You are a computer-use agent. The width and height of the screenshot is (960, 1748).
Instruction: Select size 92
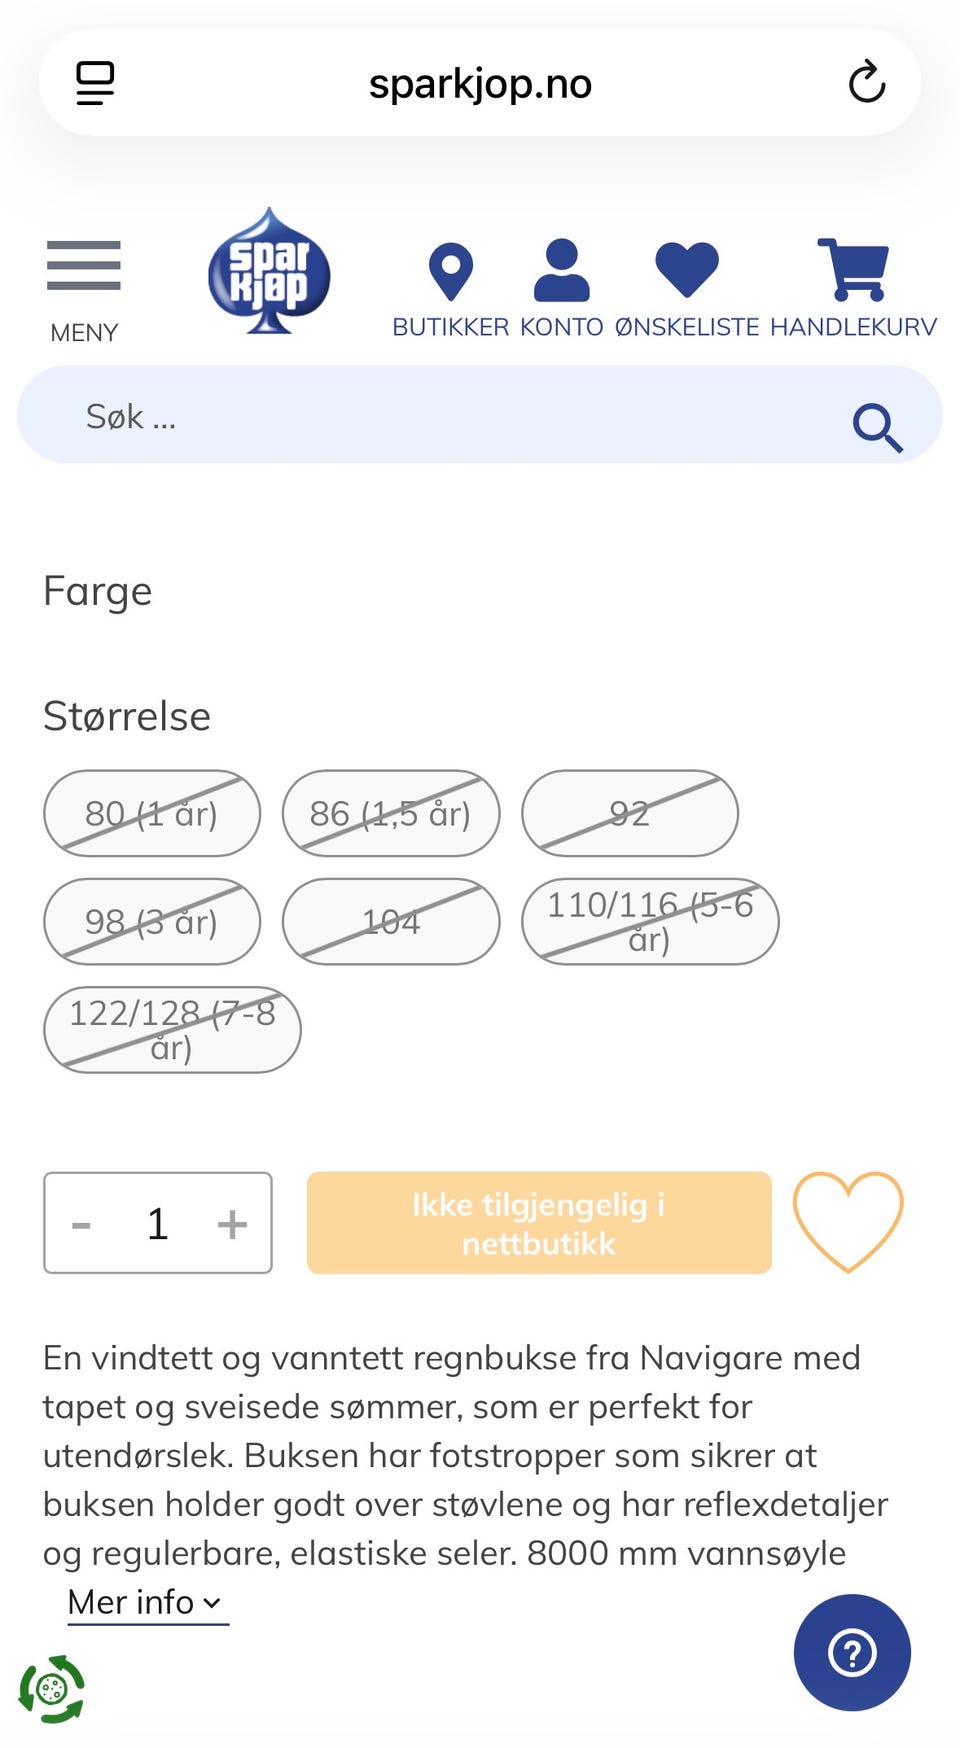coord(630,813)
